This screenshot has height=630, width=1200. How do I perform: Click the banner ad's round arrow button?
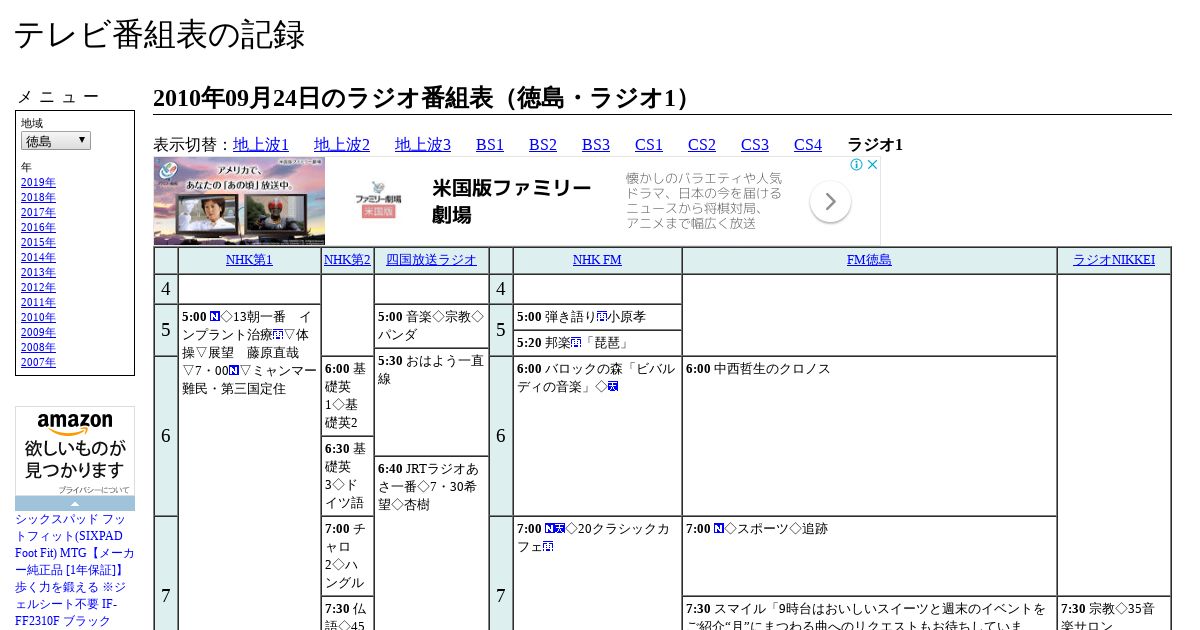click(830, 202)
